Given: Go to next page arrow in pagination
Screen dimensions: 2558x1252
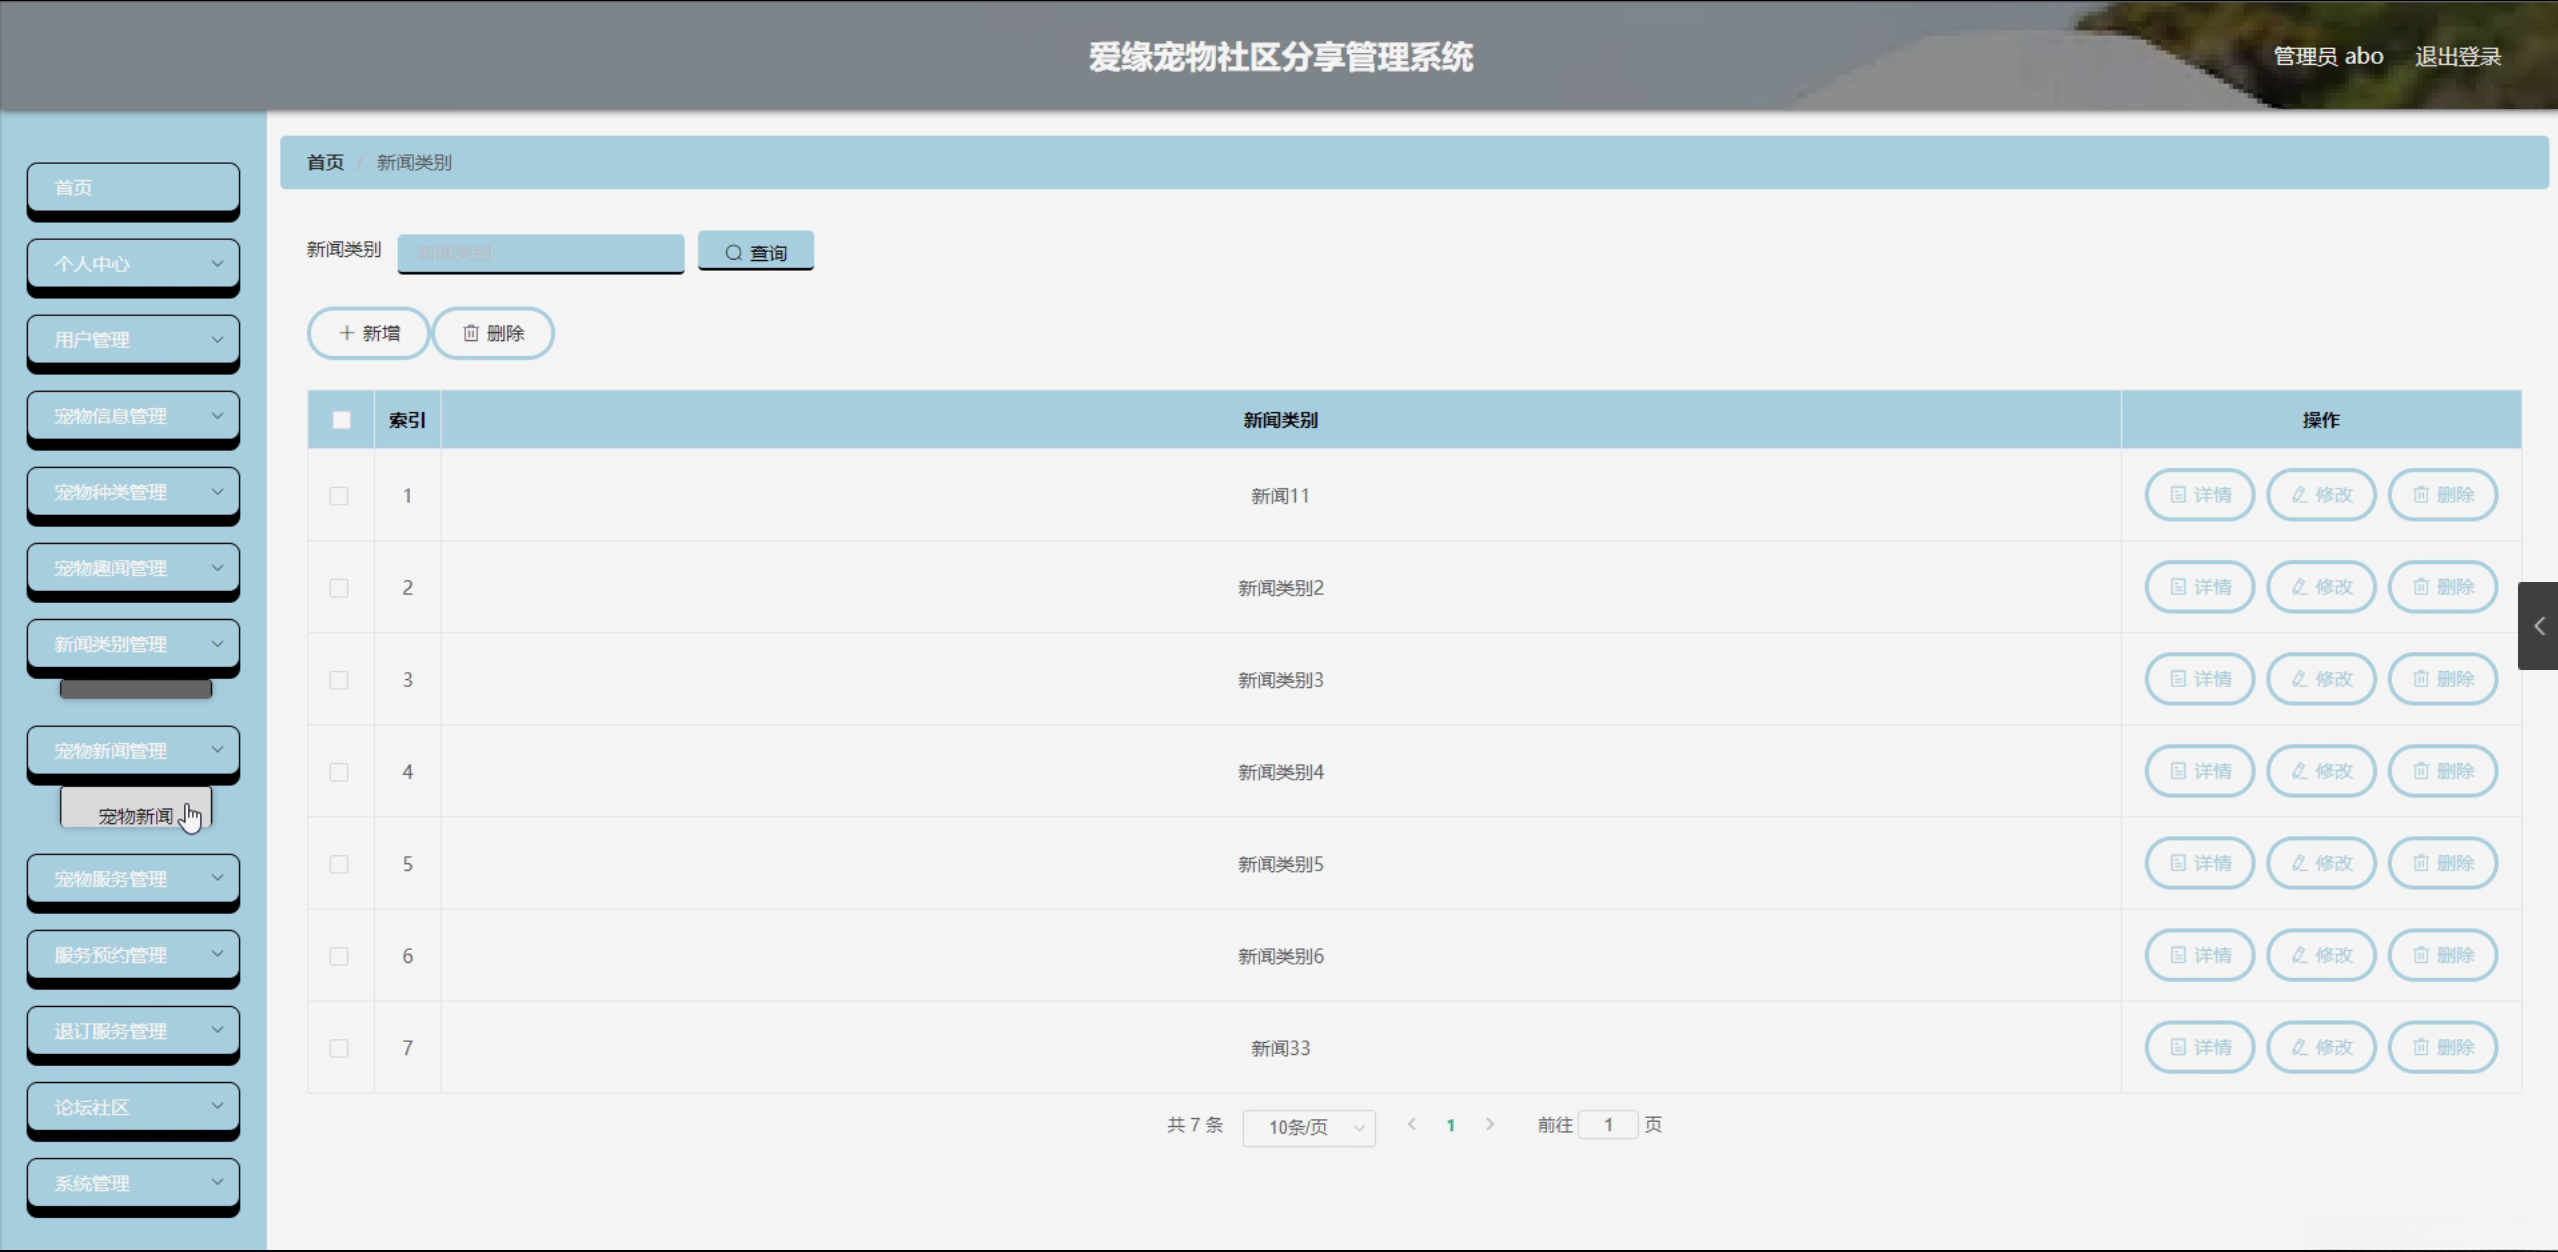Looking at the screenshot, I should pos(1489,1124).
